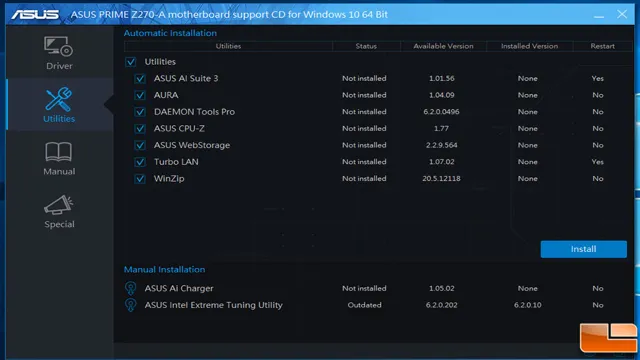Screen dimensions: 640x360
Task: Open ASUS Intel Extreme Tuning Utility entry
Action: point(213,305)
